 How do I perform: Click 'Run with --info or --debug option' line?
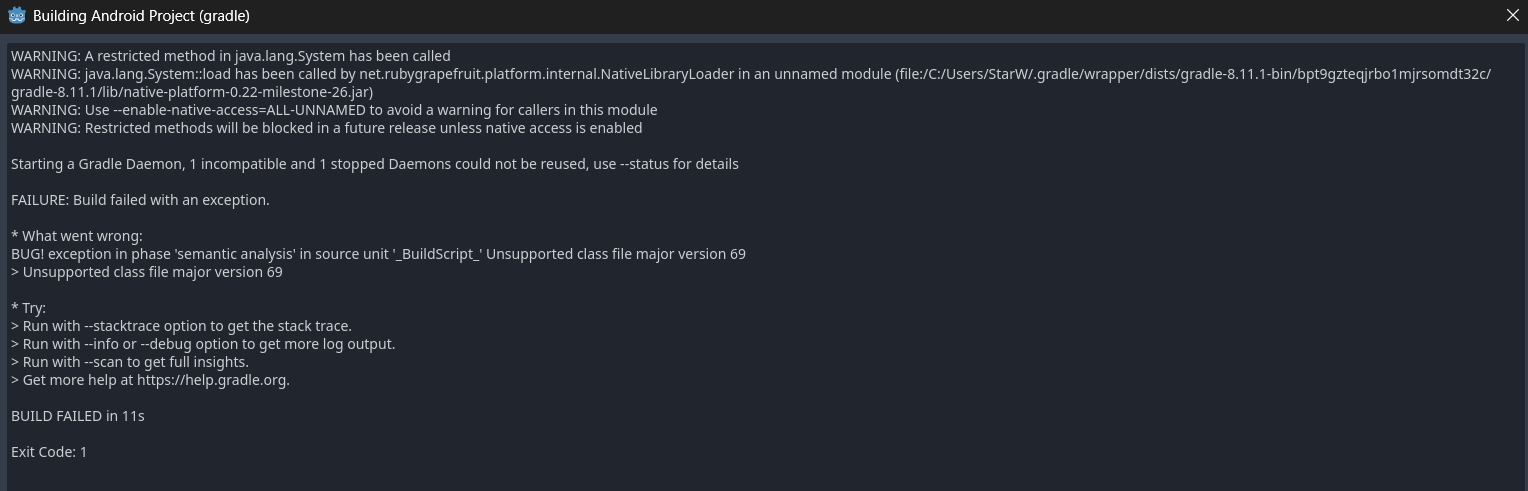203,344
